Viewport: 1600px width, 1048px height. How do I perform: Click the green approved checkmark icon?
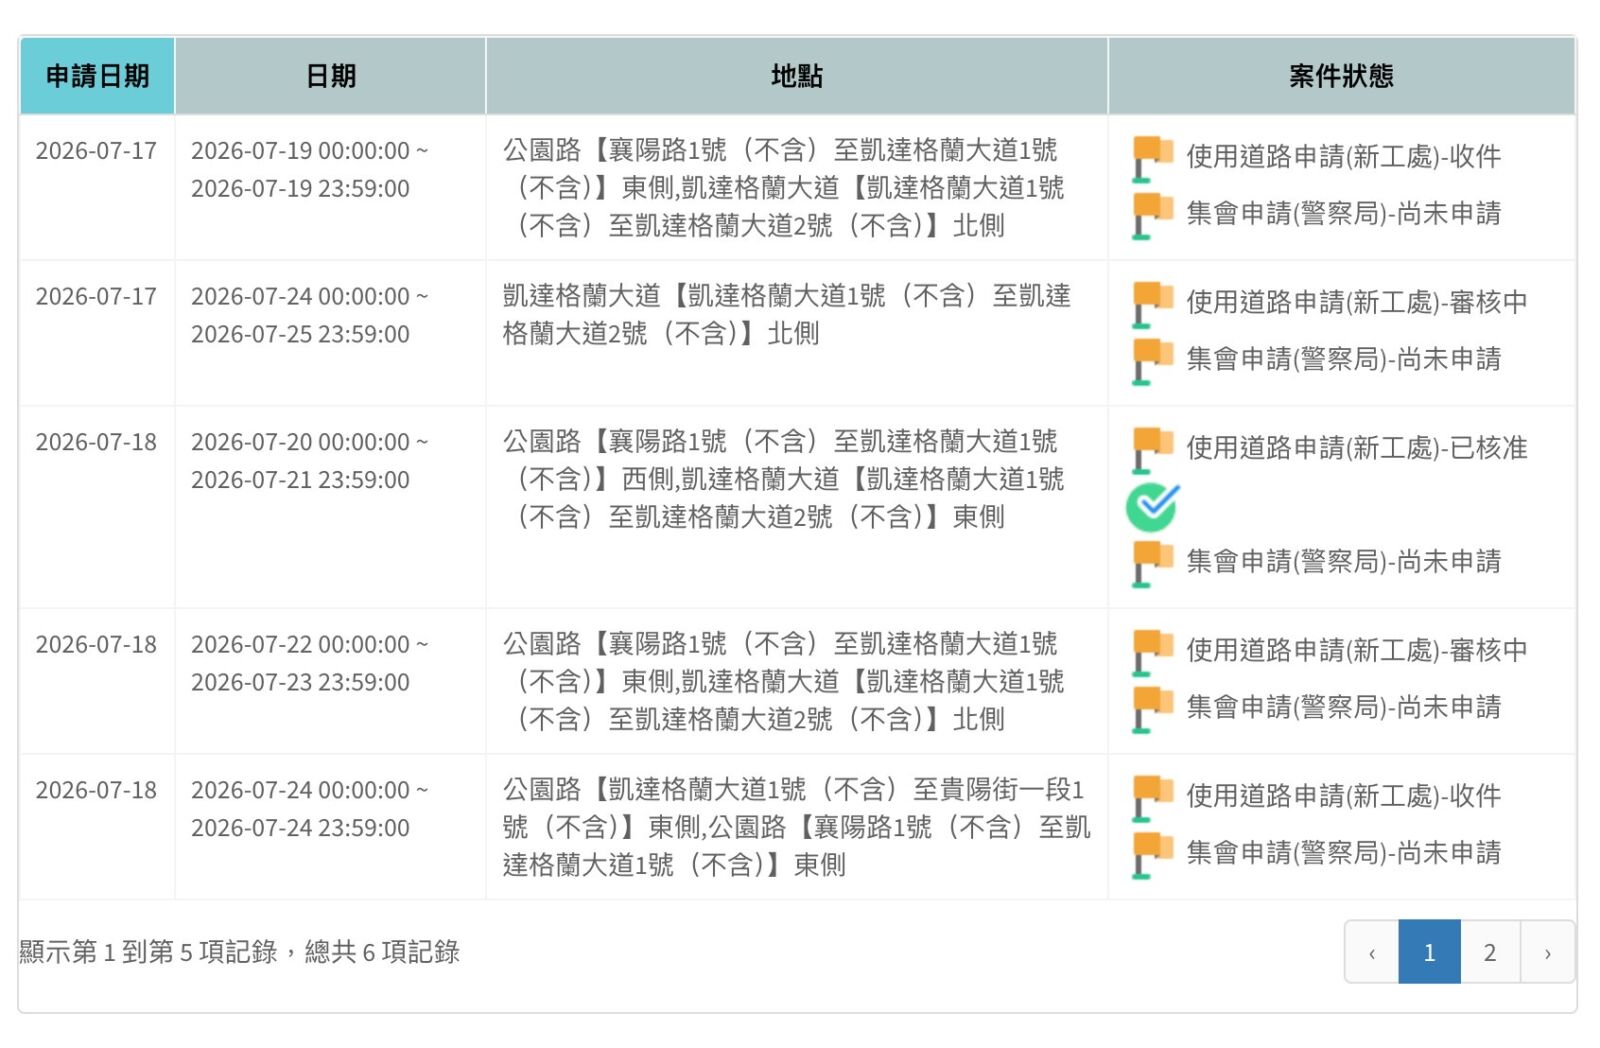click(x=1152, y=507)
